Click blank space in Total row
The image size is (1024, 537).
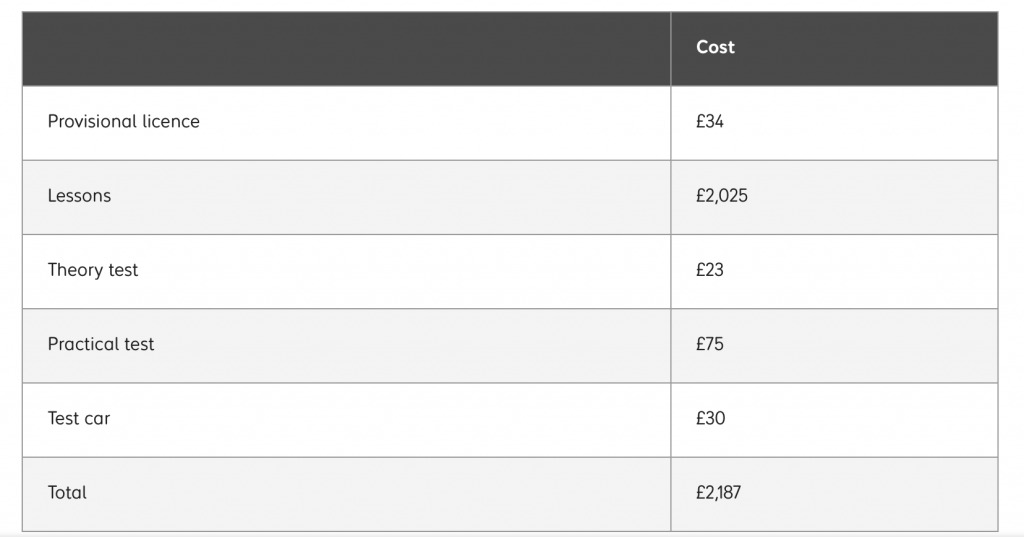[x=379, y=495]
